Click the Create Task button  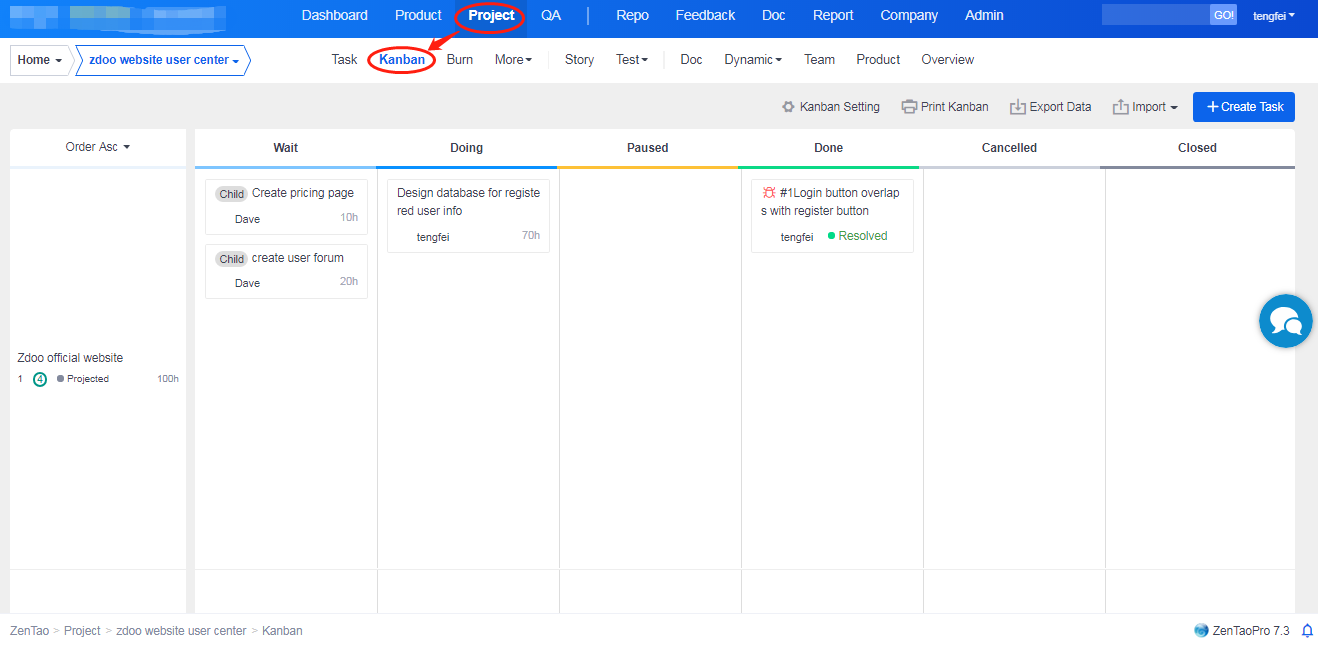pyautogui.click(x=1243, y=107)
